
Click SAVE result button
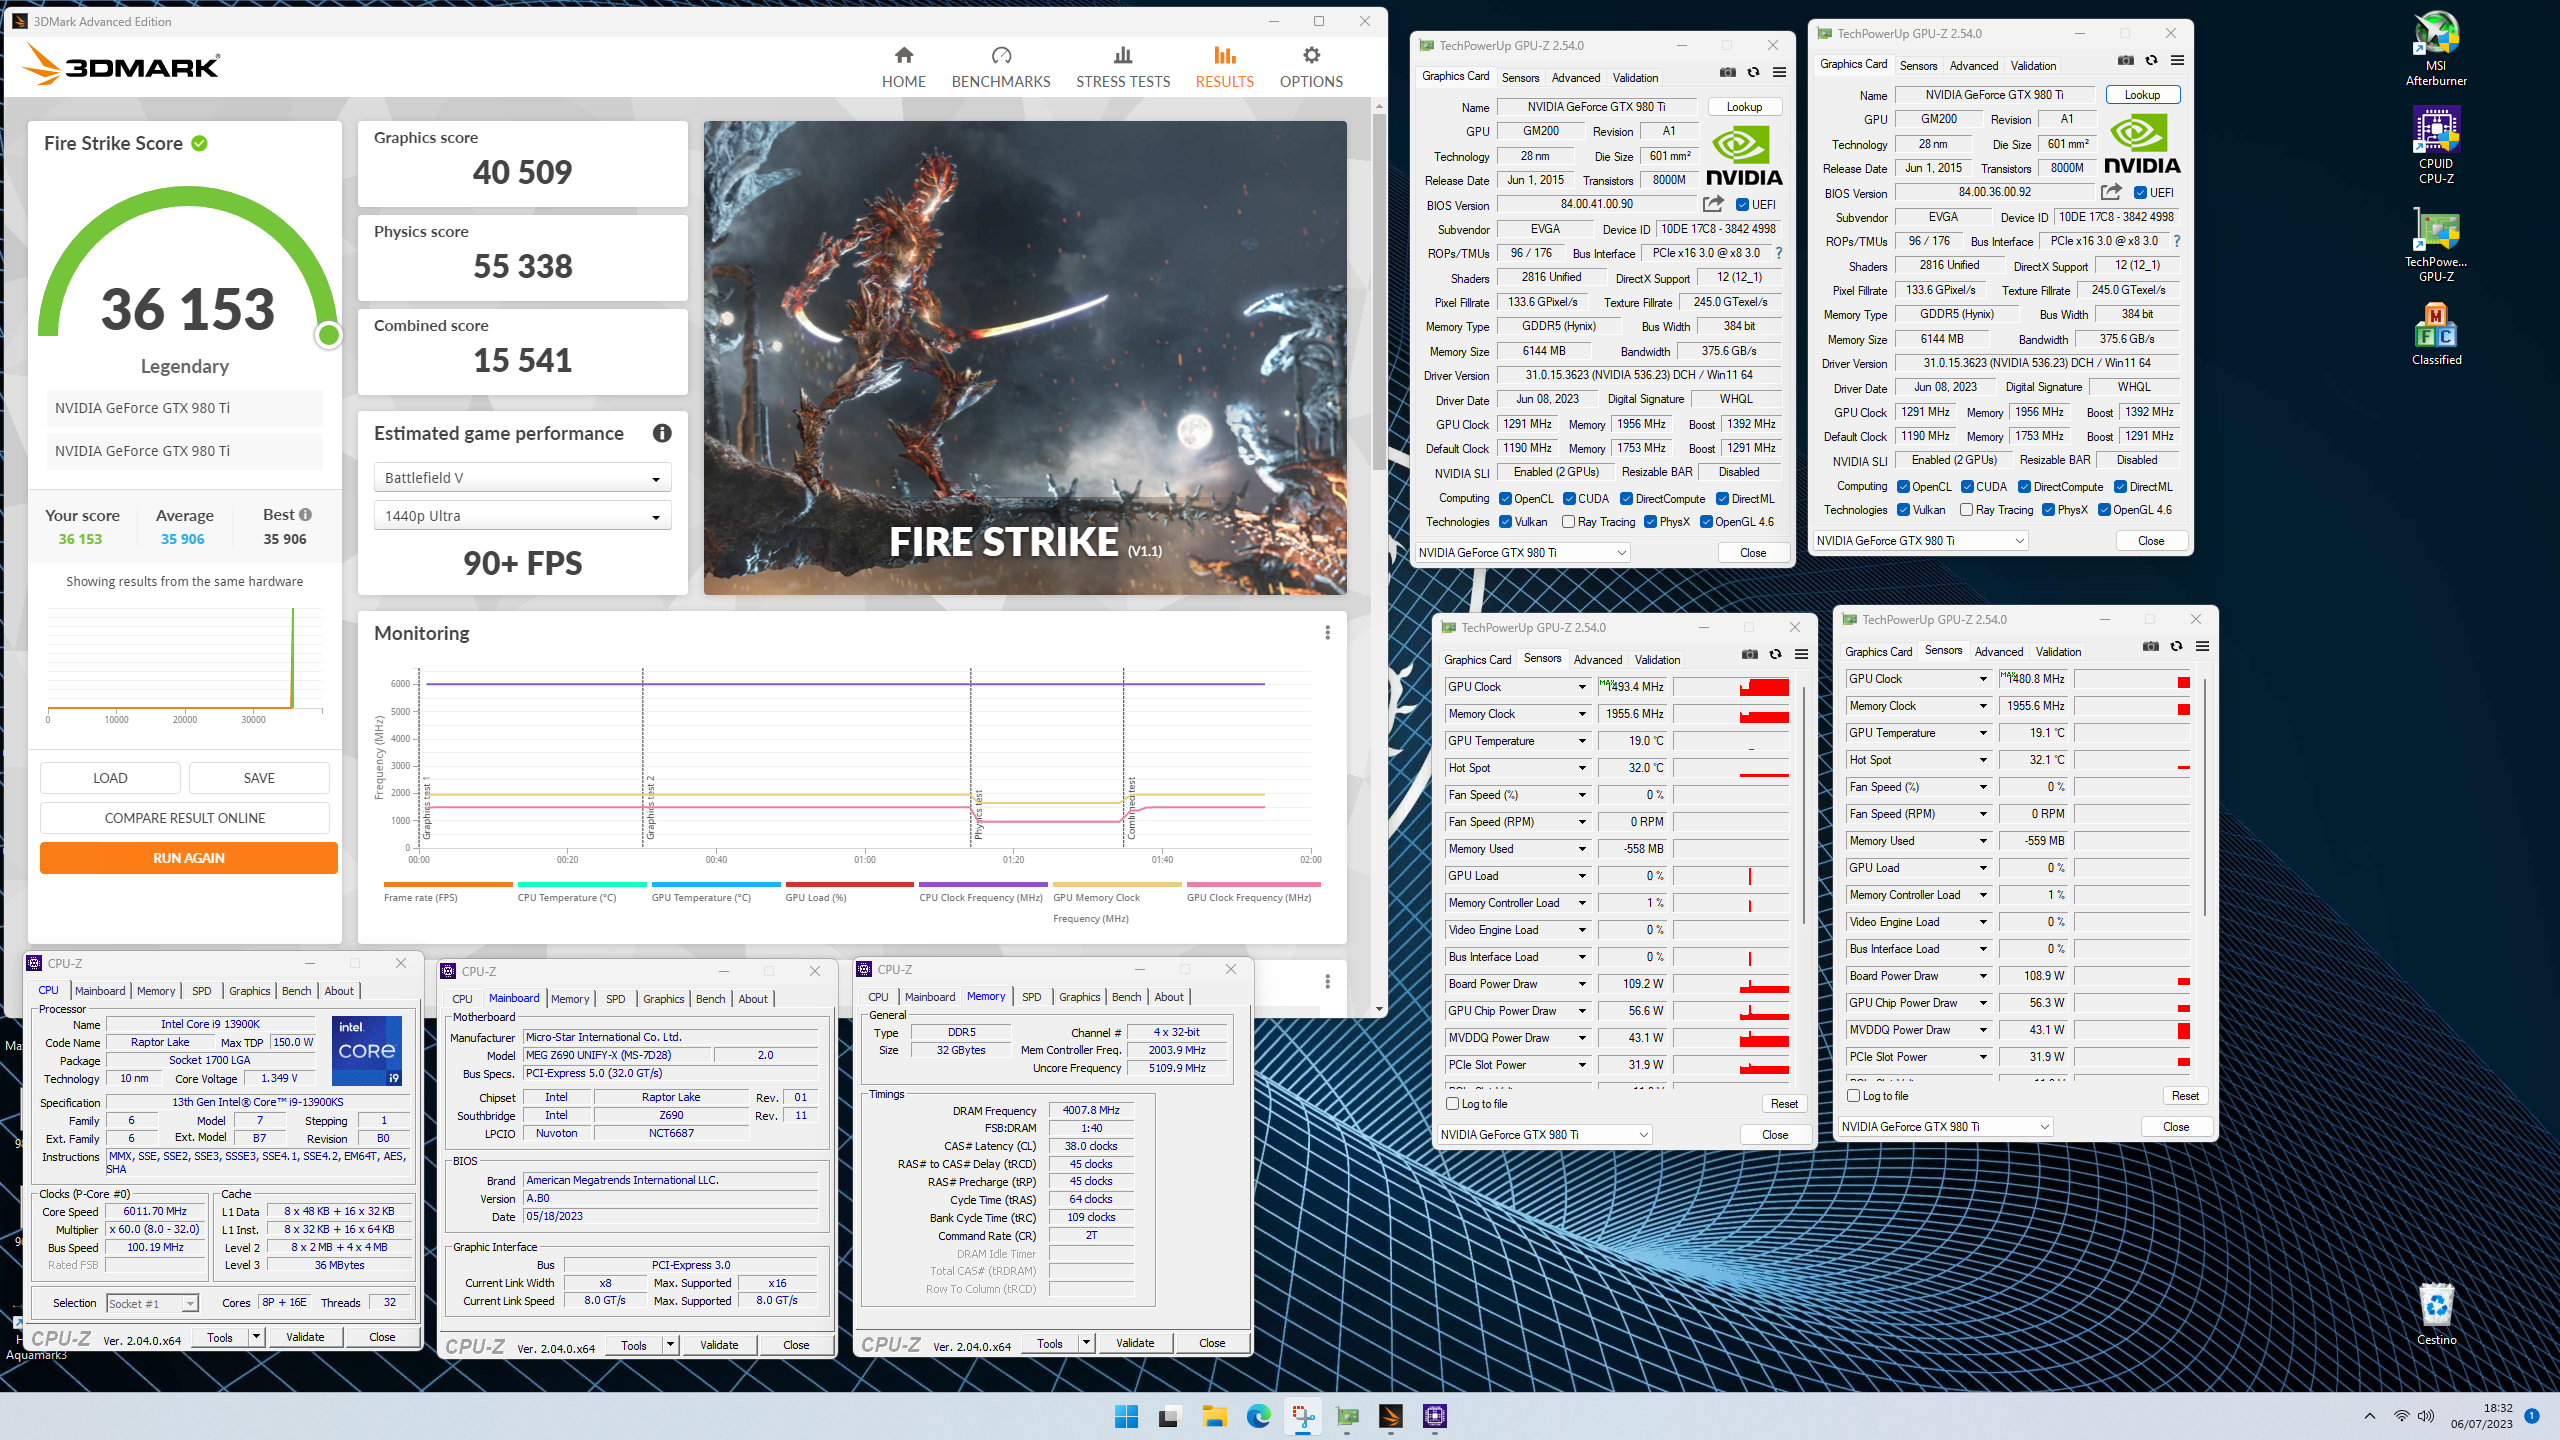coord(259,778)
